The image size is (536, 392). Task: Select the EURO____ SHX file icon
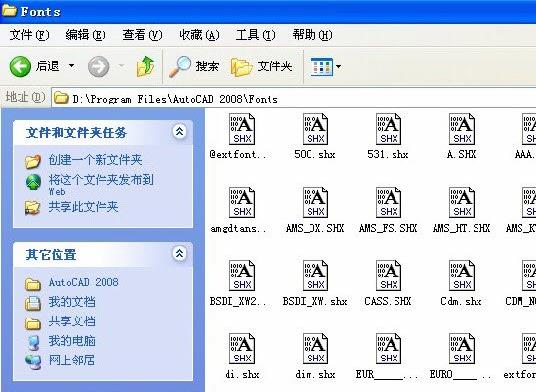[462, 349]
